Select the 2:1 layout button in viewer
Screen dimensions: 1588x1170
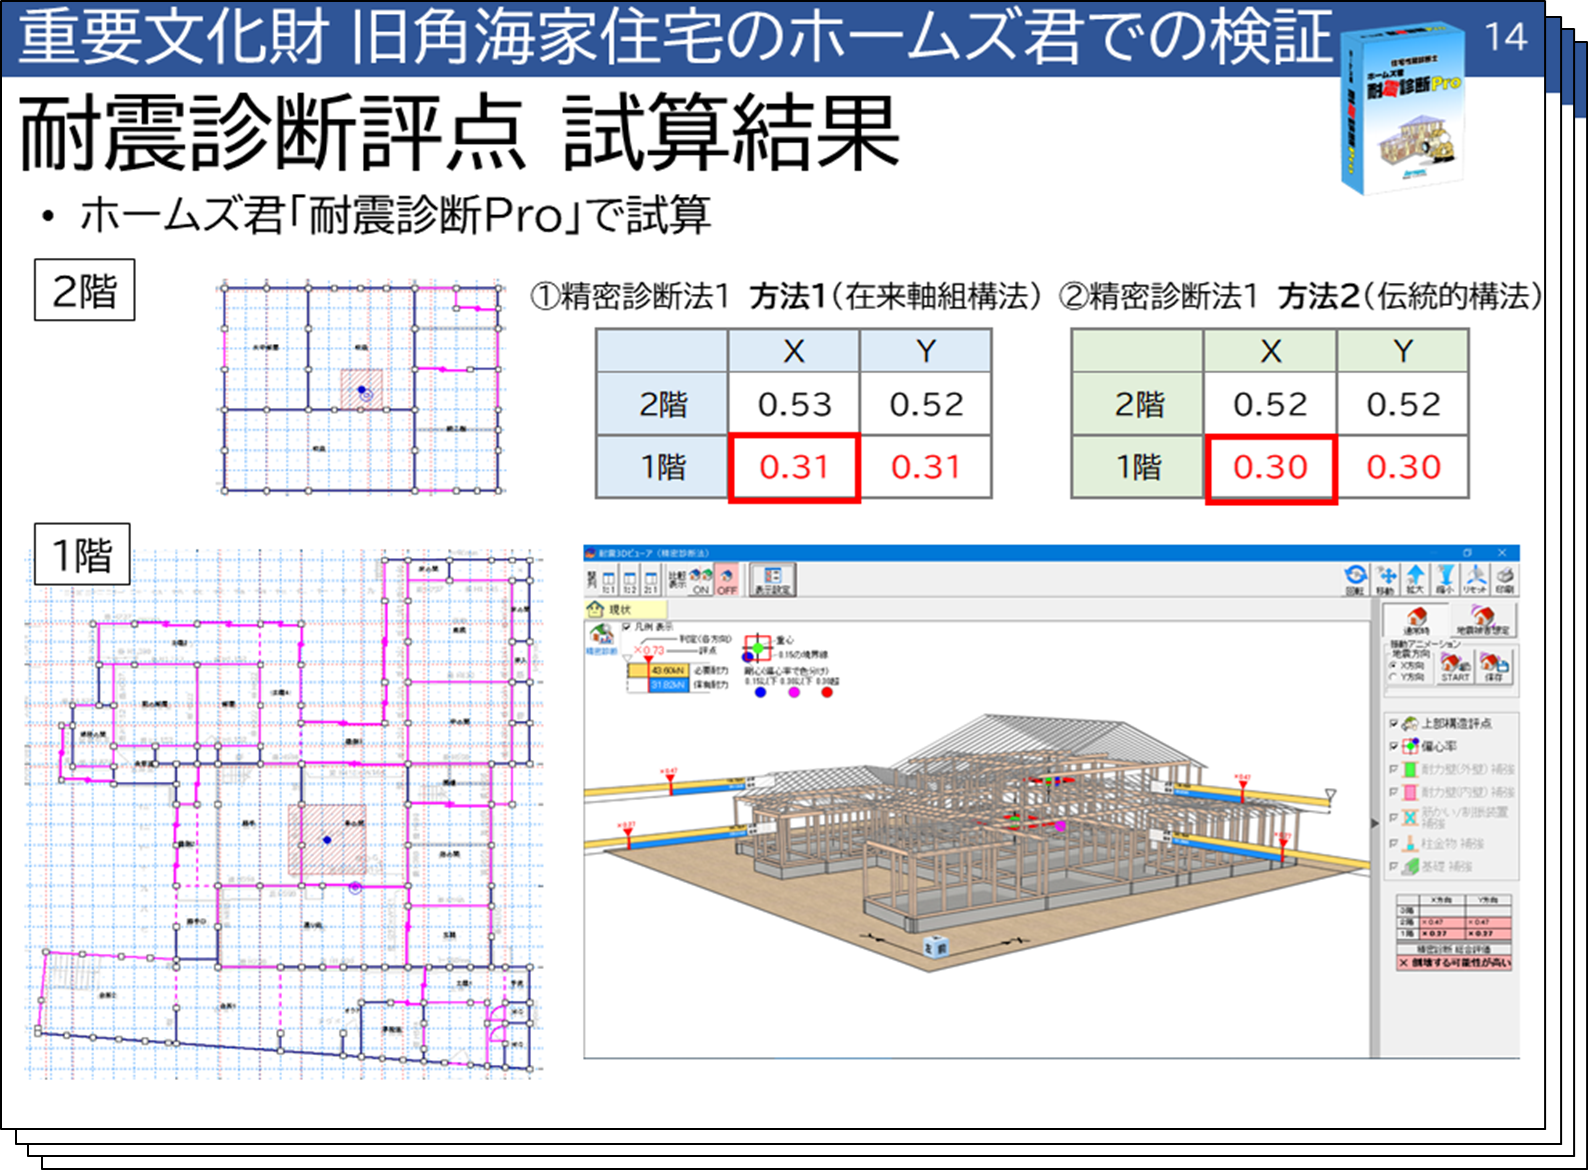(x=651, y=580)
